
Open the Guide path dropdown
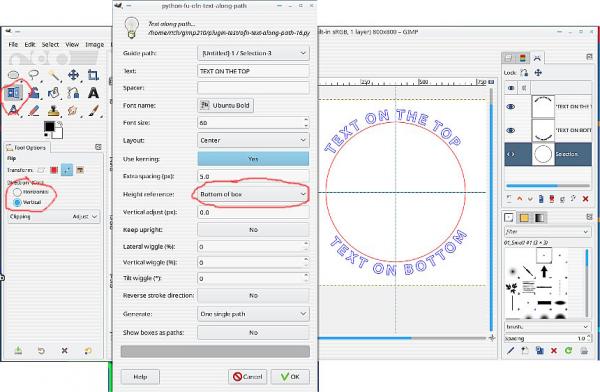pyautogui.click(x=253, y=53)
